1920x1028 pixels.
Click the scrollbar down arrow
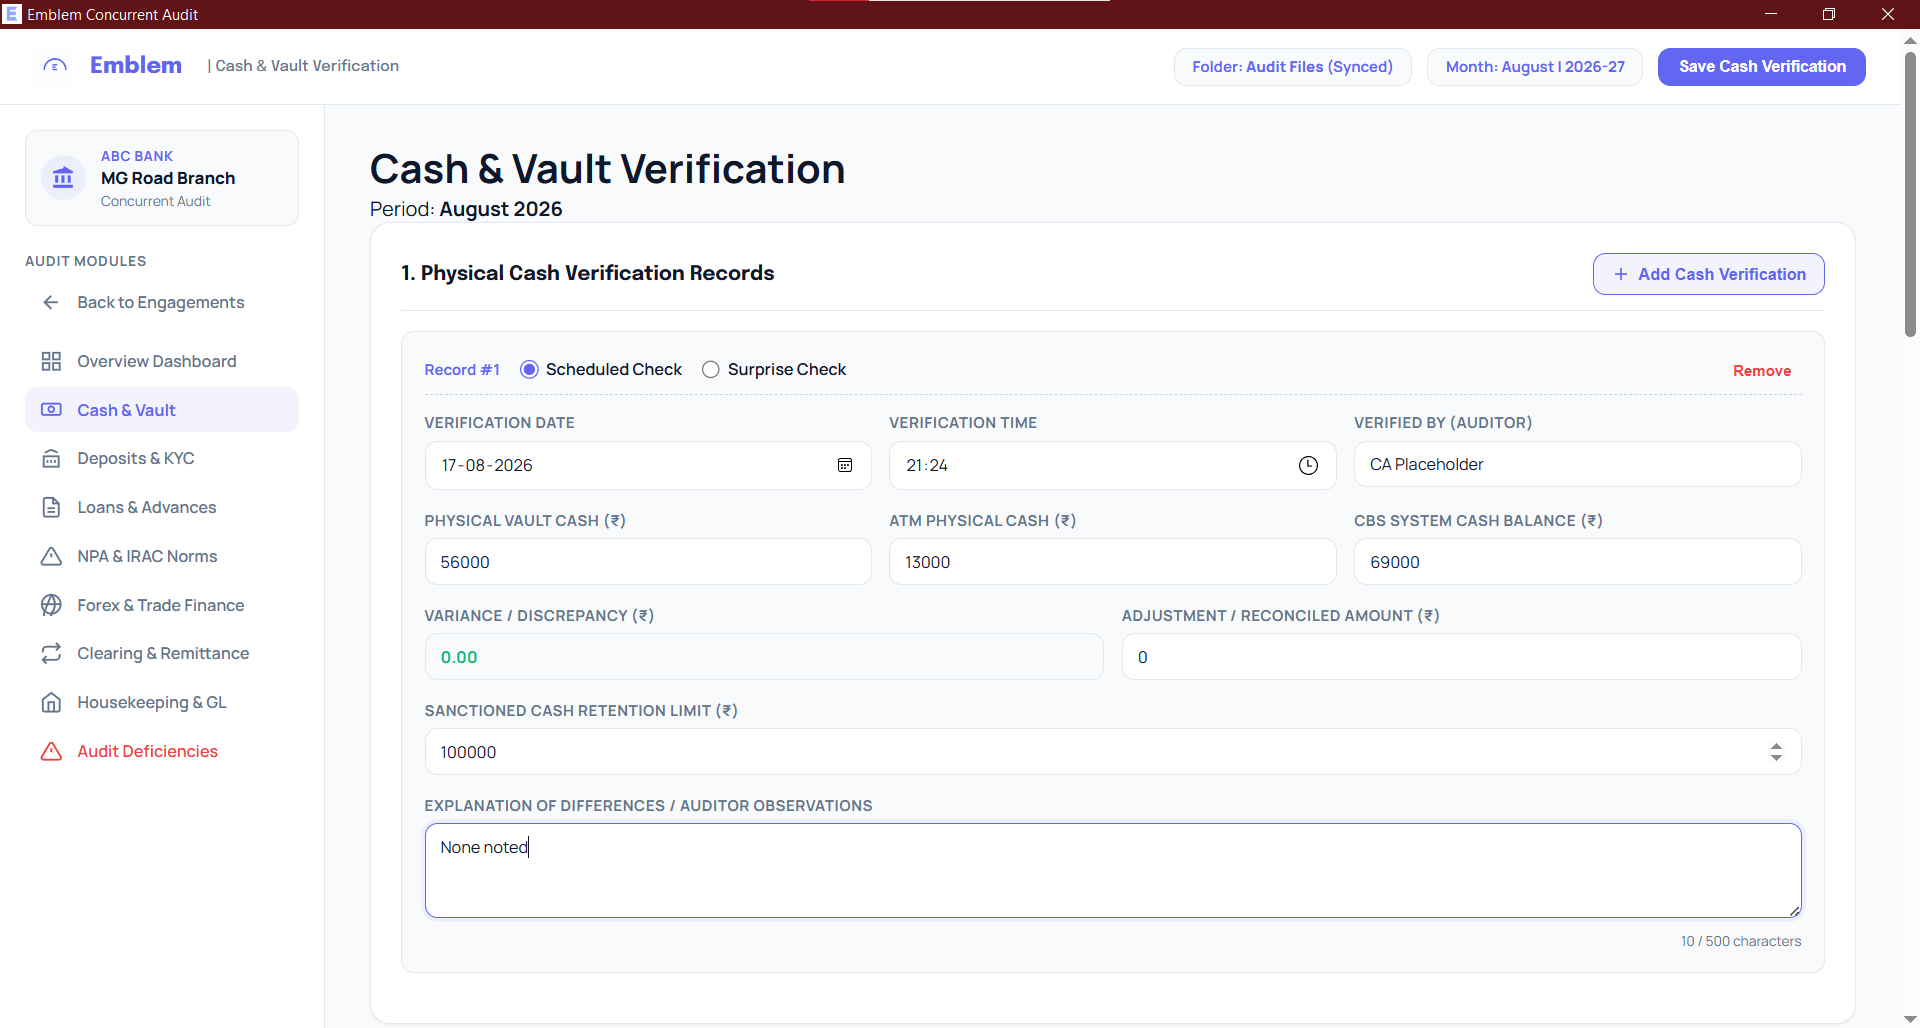pos(1910,1019)
